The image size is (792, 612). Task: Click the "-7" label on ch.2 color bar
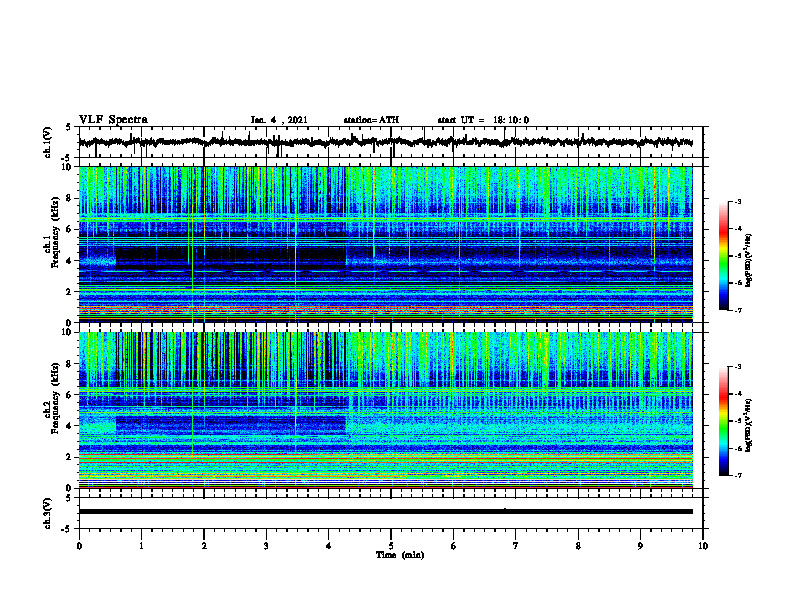[x=738, y=476]
